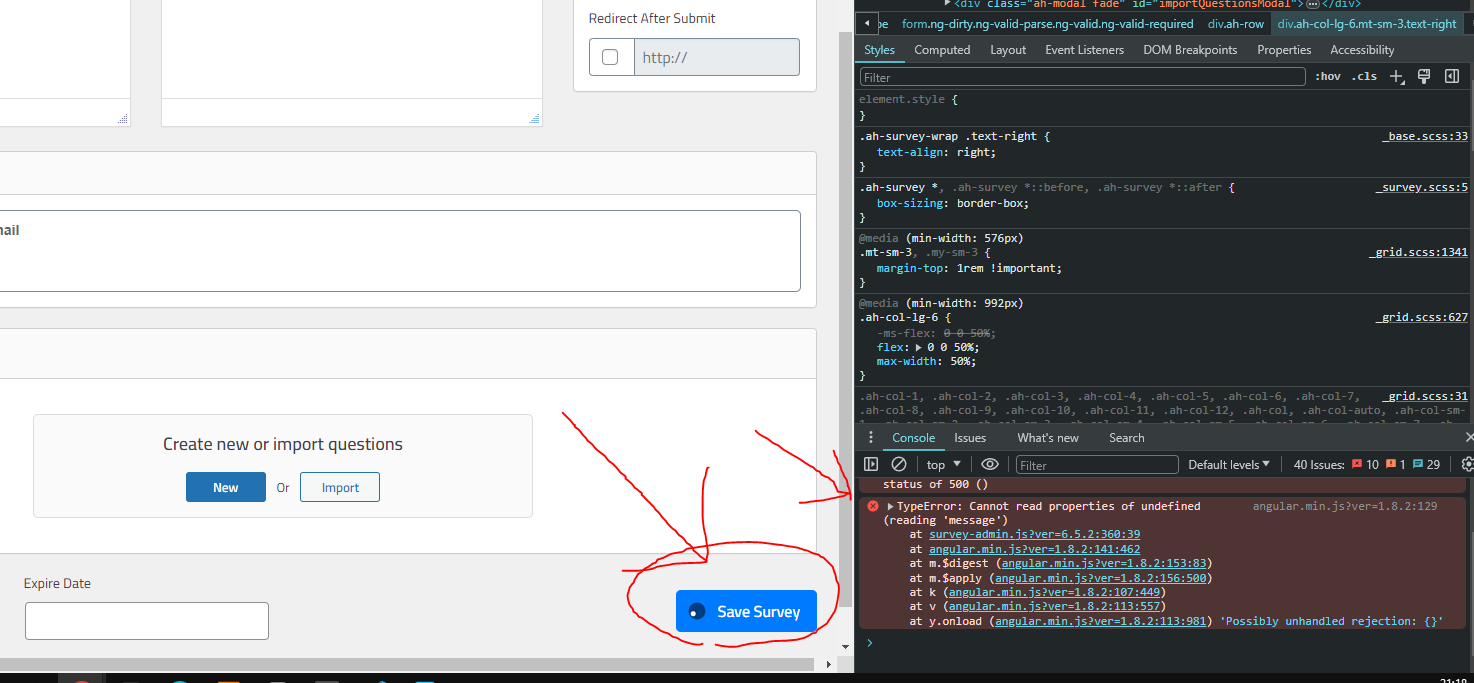Open angular.min.js 141:462 stack link
The width and height of the screenshot is (1474, 683).
pos(1034,549)
